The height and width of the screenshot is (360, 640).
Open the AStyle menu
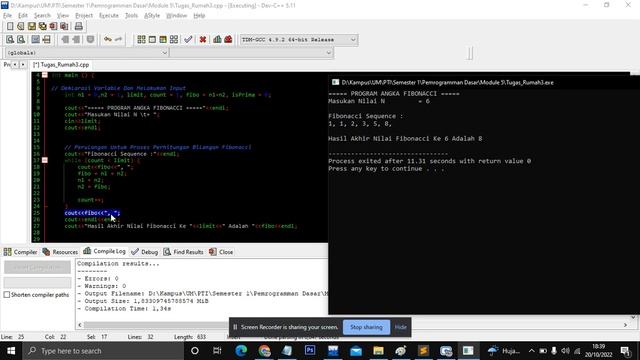coord(152,16)
